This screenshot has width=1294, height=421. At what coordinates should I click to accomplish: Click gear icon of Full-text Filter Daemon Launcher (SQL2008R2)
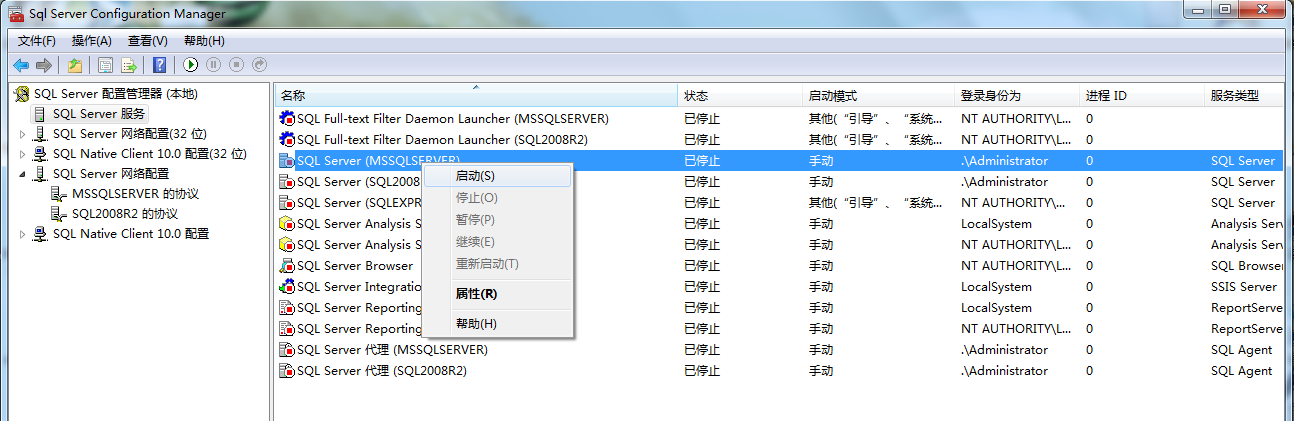point(287,140)
